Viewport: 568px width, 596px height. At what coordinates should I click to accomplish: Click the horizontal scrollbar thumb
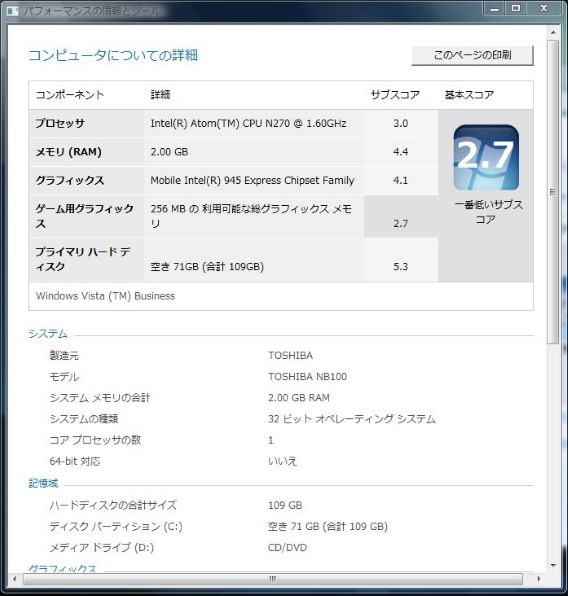[273, 579]
